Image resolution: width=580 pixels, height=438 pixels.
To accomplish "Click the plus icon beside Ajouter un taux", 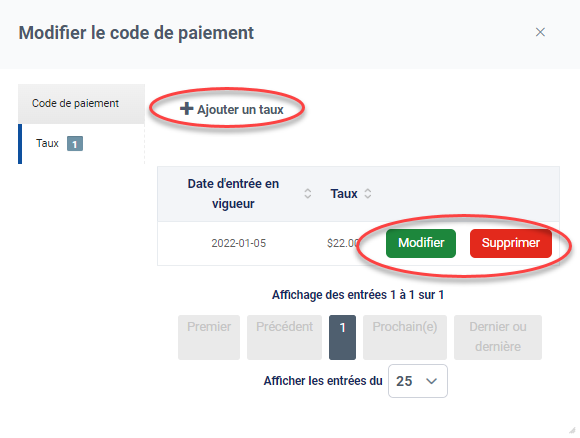I will coord(186,109).
